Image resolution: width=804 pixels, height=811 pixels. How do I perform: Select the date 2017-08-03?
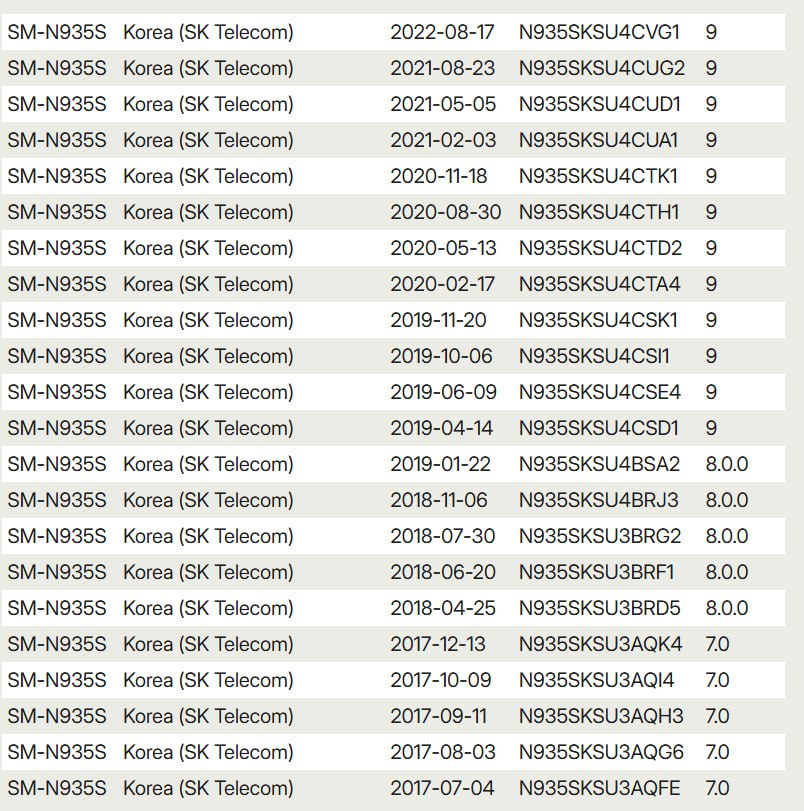[x=443, y=752]
